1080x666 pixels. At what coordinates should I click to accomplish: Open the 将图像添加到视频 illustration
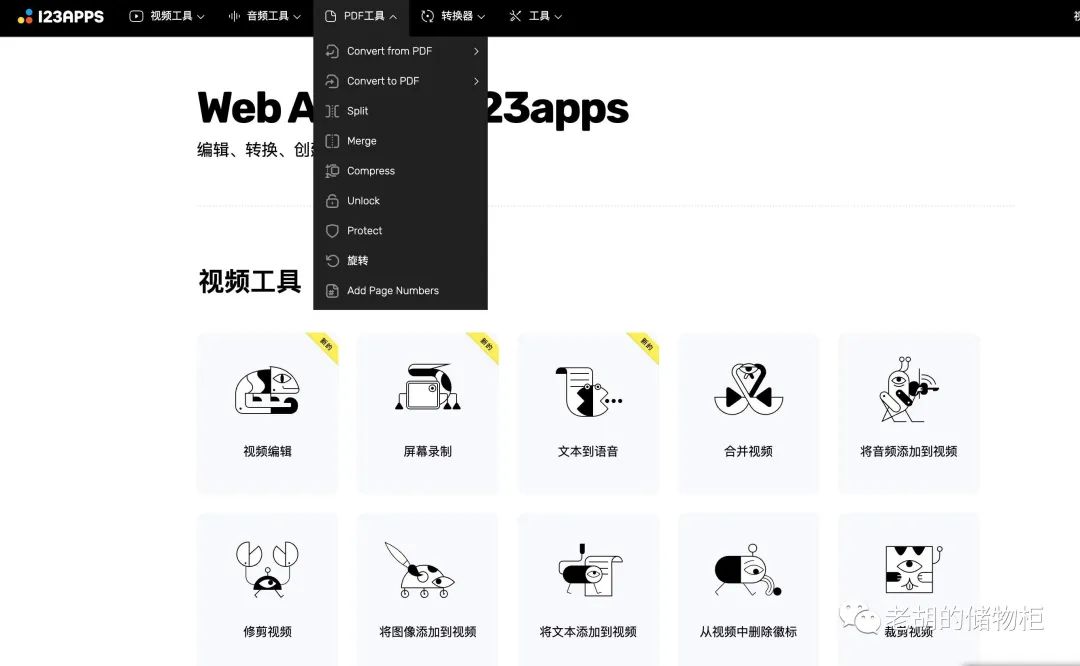pos(419,570)
